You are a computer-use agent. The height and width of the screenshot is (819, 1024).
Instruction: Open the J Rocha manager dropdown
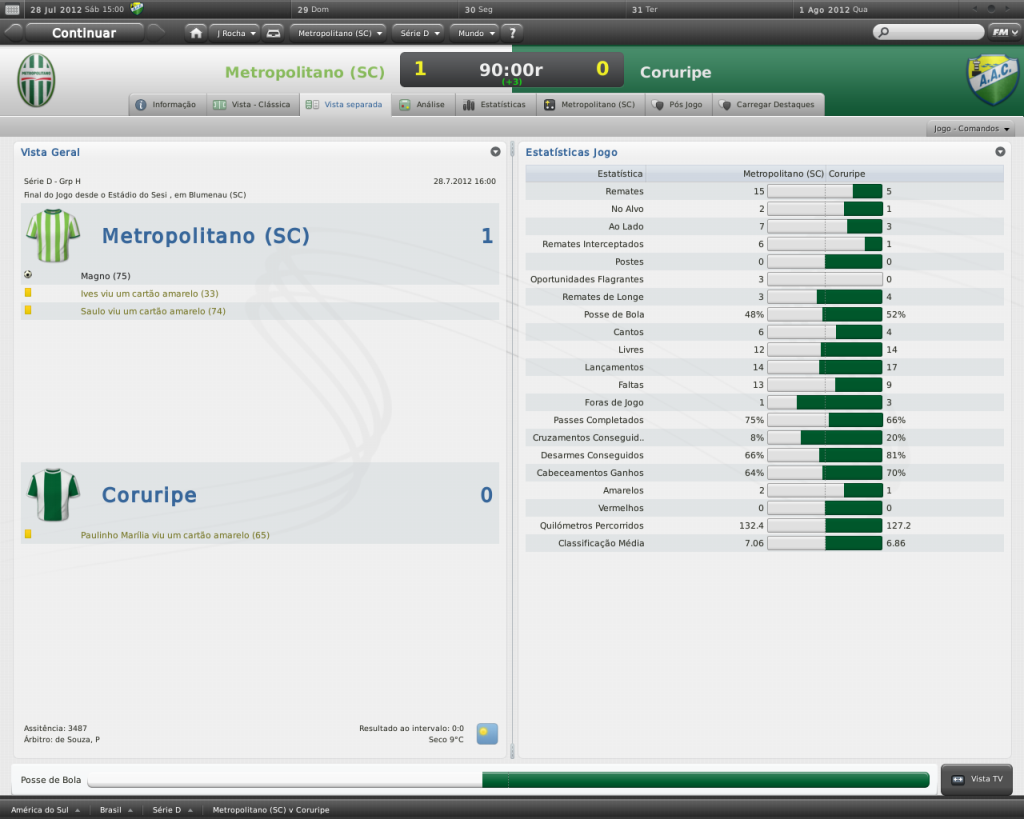pos(235,33)
